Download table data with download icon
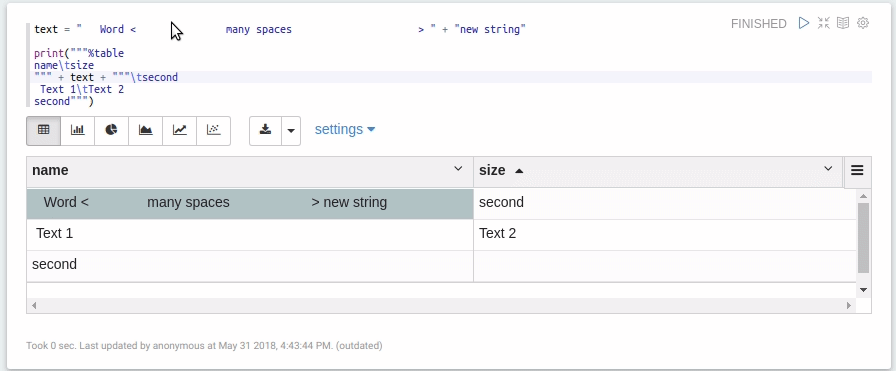Screen dimensions: 896x371 pos(265,131)
